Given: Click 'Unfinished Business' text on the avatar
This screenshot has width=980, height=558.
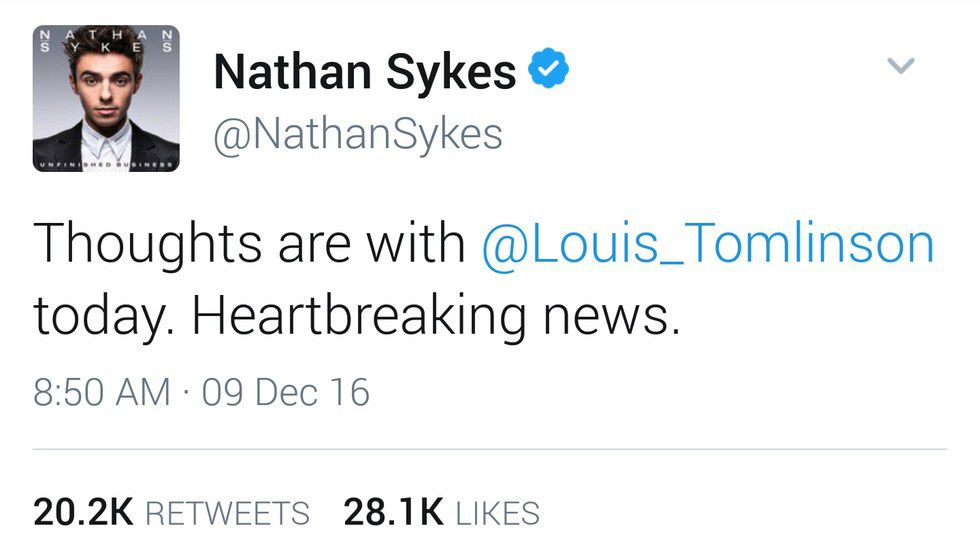Looking at the screenshot, I should point(107,163).
